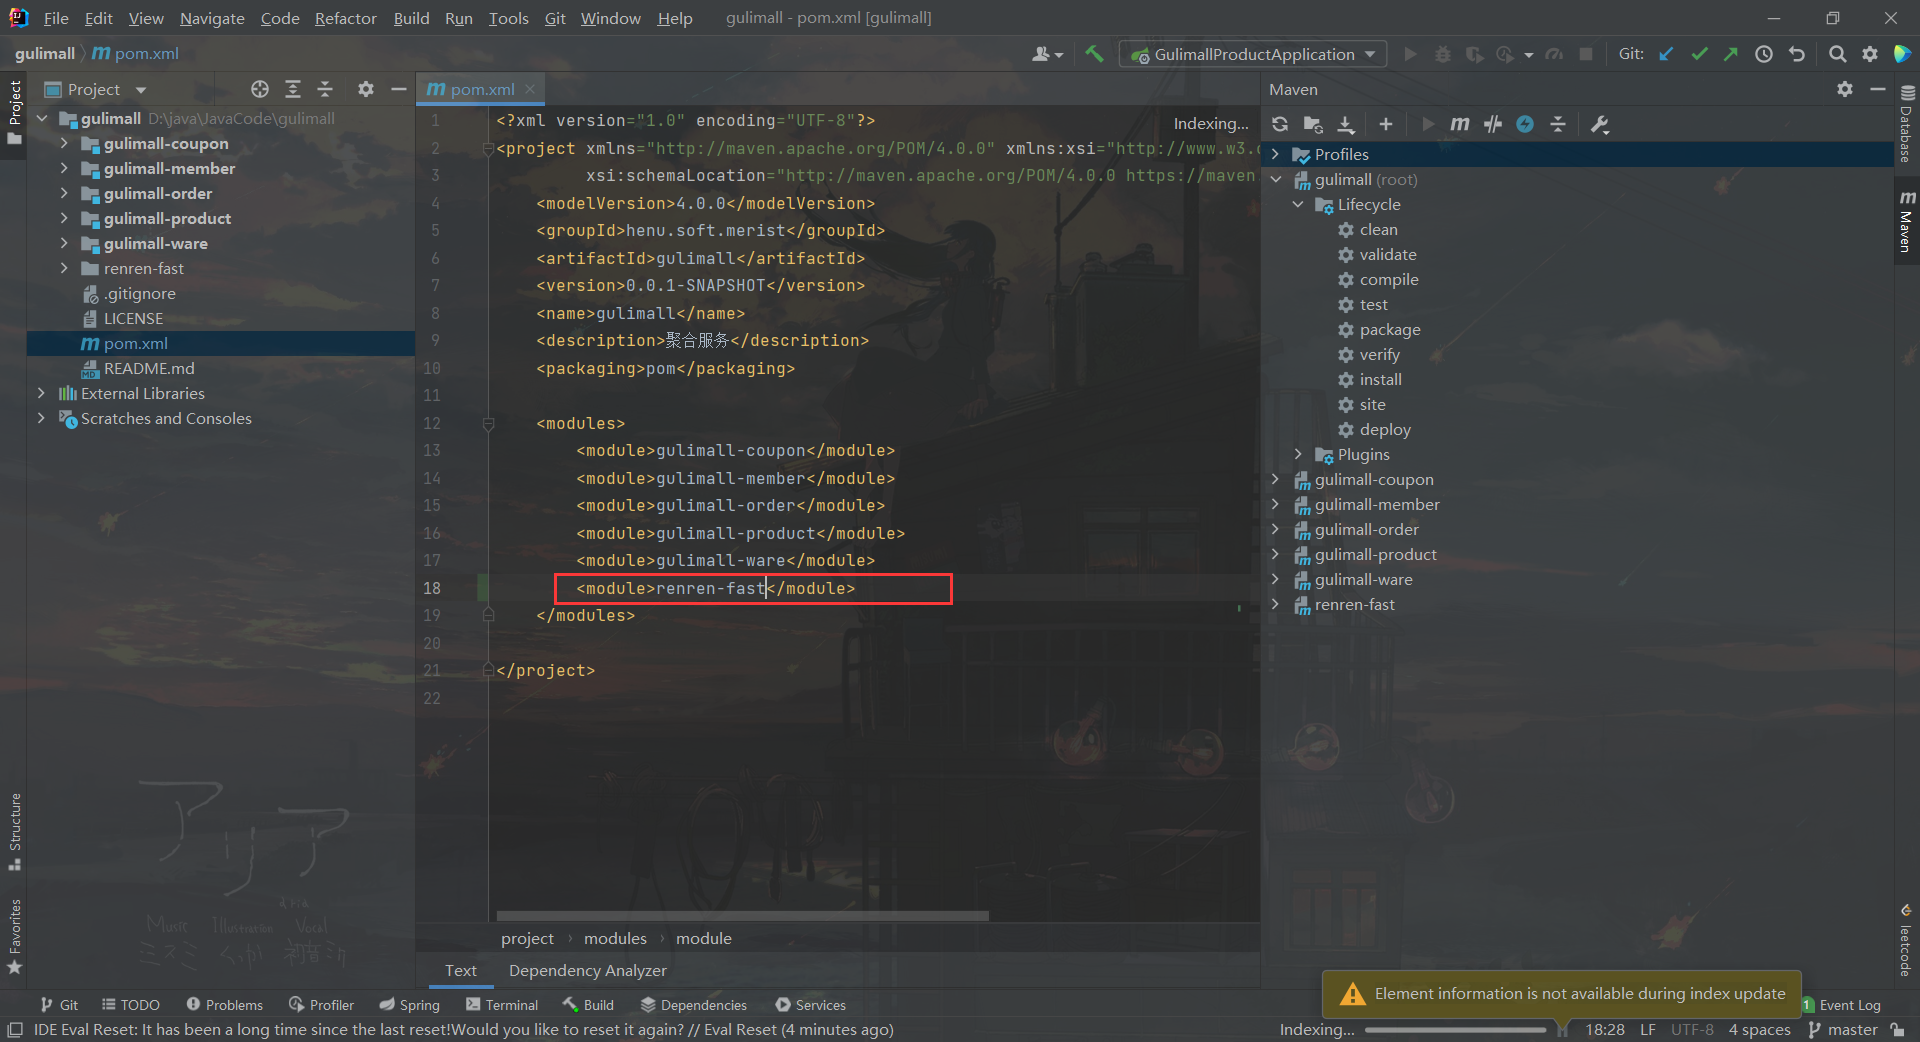Open Project view dropdown
The height and width of the screenshot is (1042, 1920).
tap(96, 89)
